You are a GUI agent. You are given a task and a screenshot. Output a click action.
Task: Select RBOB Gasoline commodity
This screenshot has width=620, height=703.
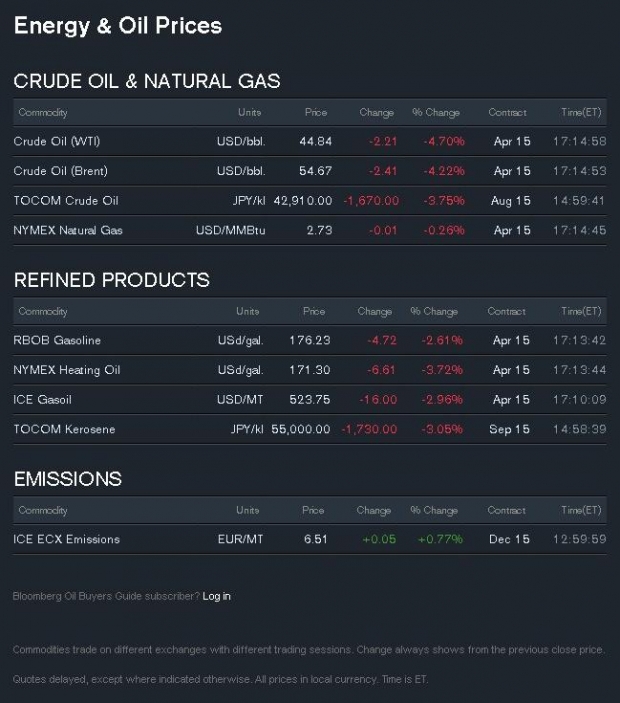[x=57, y=340]
